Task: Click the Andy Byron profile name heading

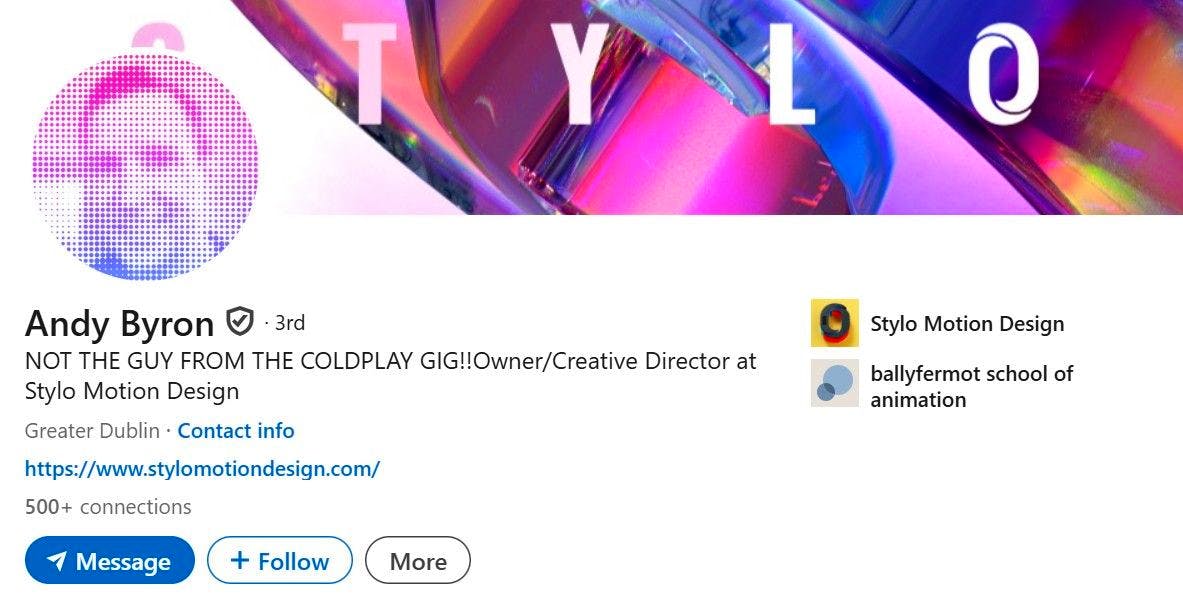Action: pos(119,323)
